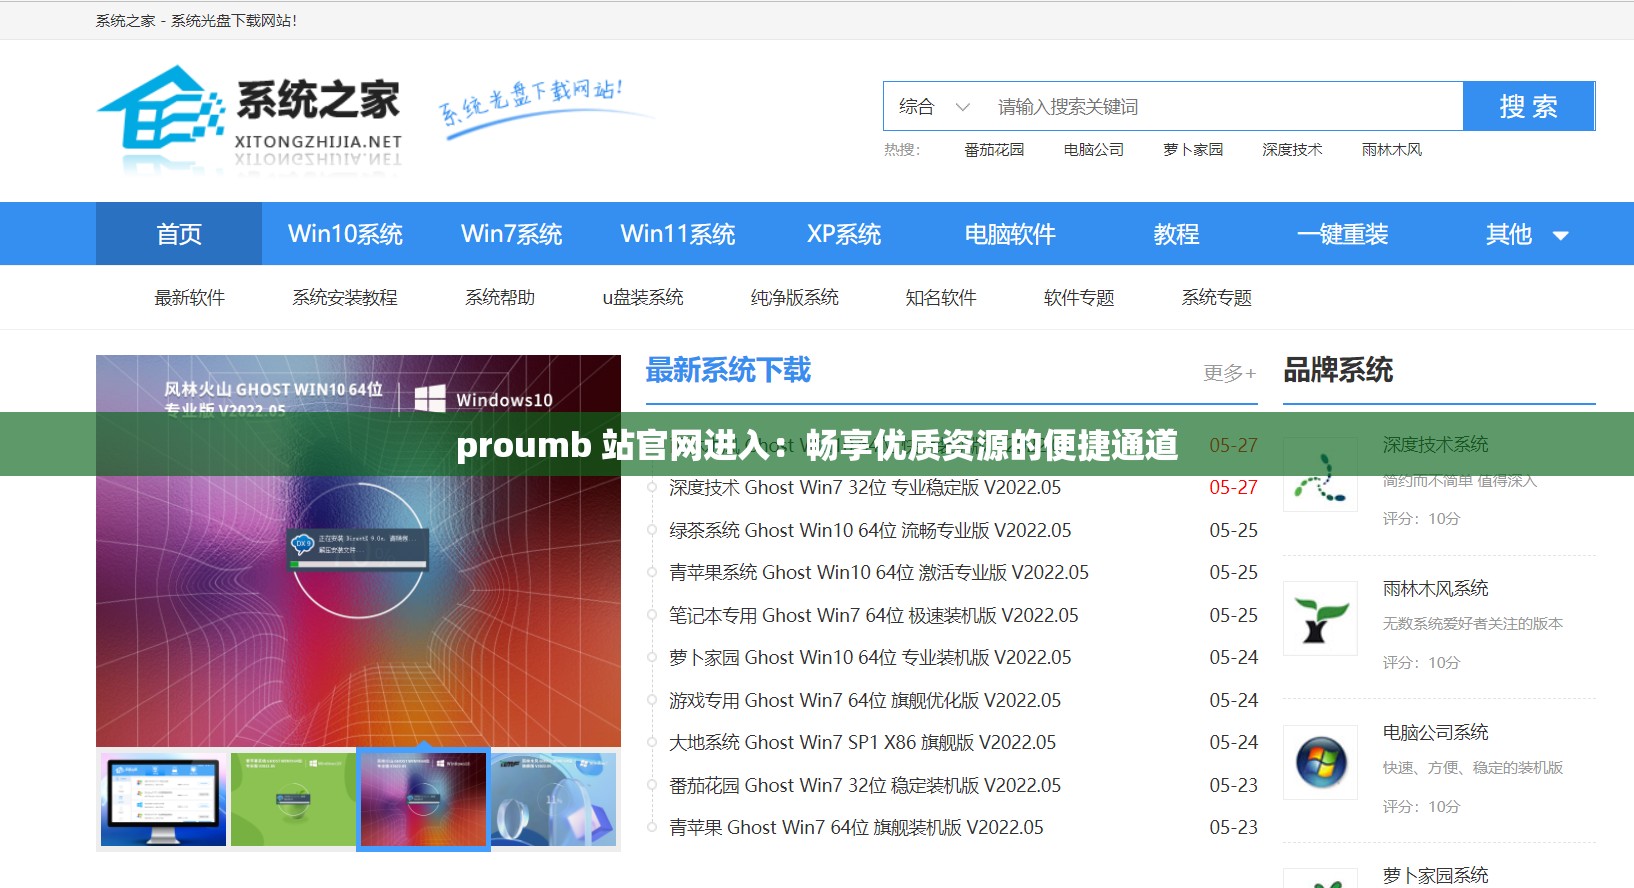1634x888 pixels.
Task: Open the 一键重装 navigation tab
Action: [1341, 233]
